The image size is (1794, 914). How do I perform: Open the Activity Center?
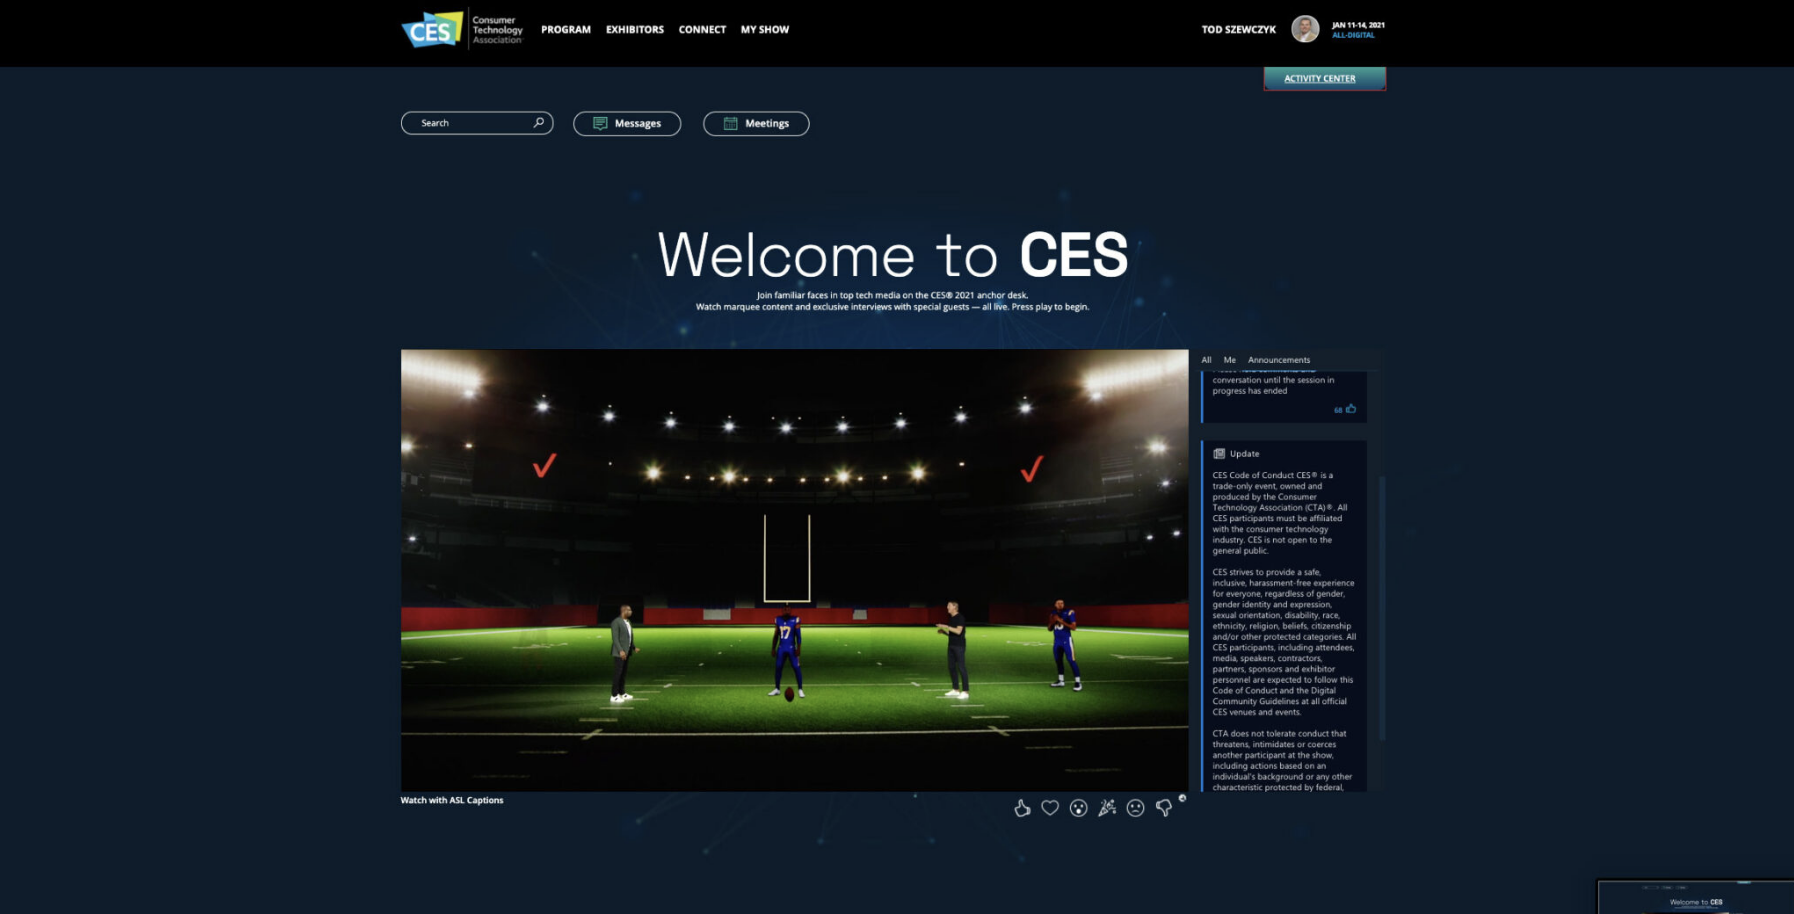(1325, 78)
